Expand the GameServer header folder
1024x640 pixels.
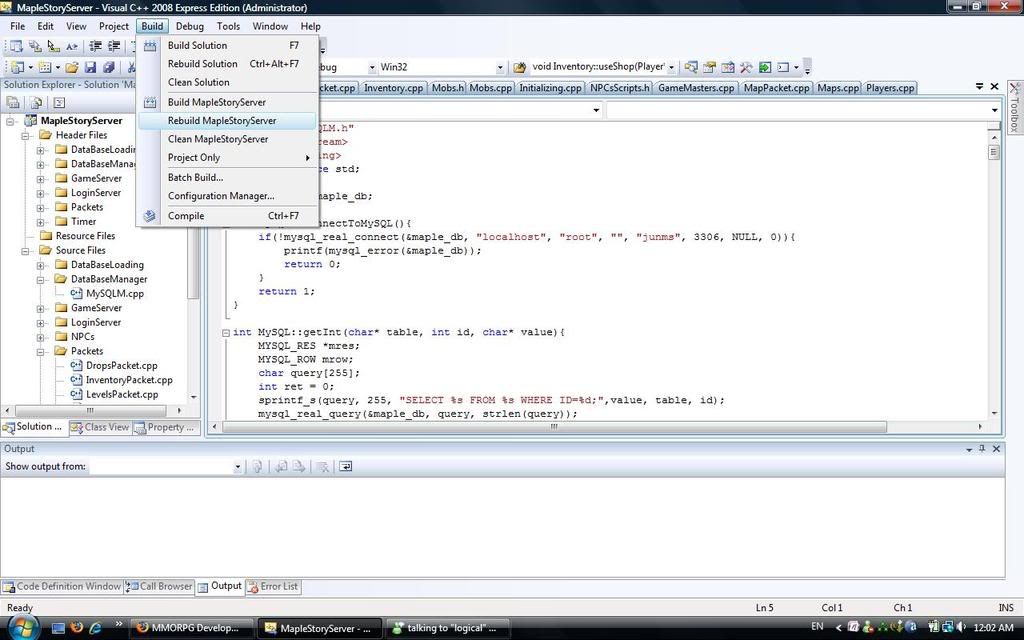41,178
